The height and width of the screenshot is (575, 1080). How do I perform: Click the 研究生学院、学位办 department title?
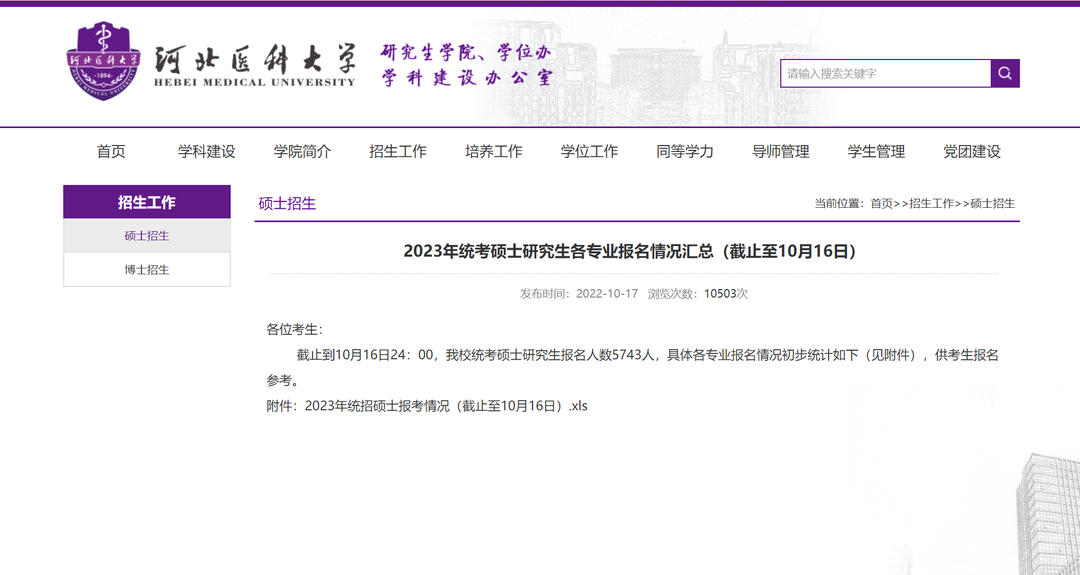tap(466, 52)
